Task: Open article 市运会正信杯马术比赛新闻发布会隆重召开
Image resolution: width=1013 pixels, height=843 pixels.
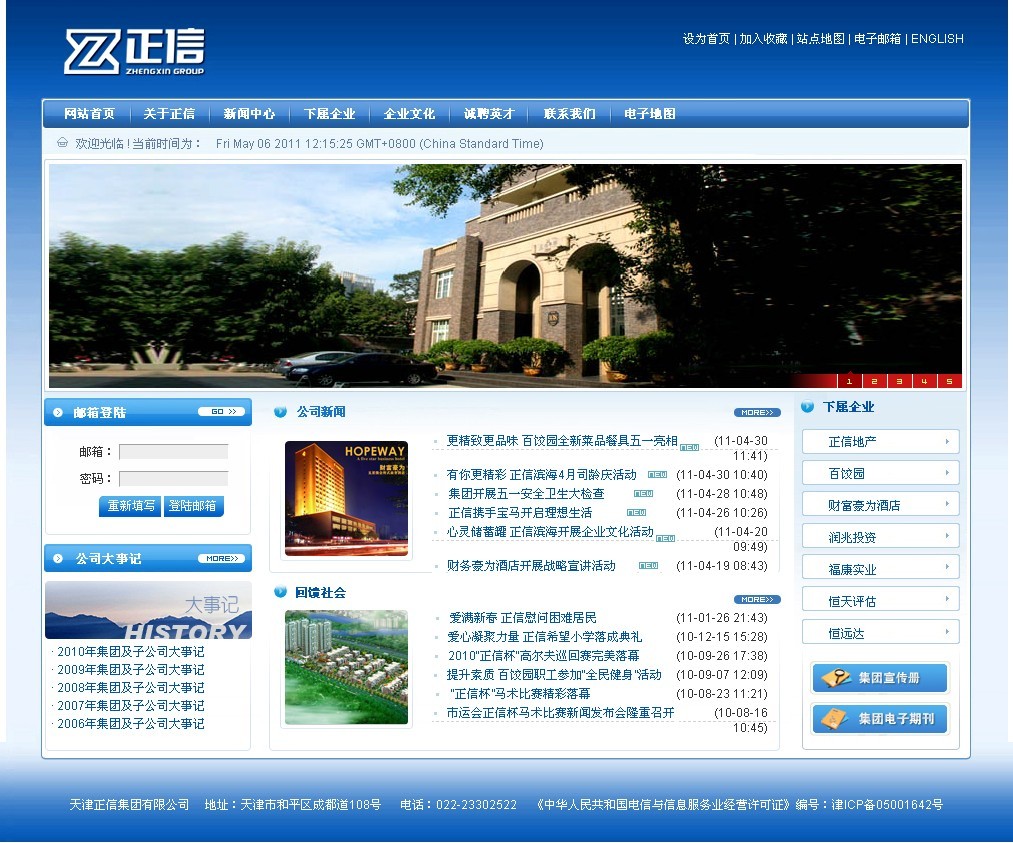Action: (x=561, y=713)
